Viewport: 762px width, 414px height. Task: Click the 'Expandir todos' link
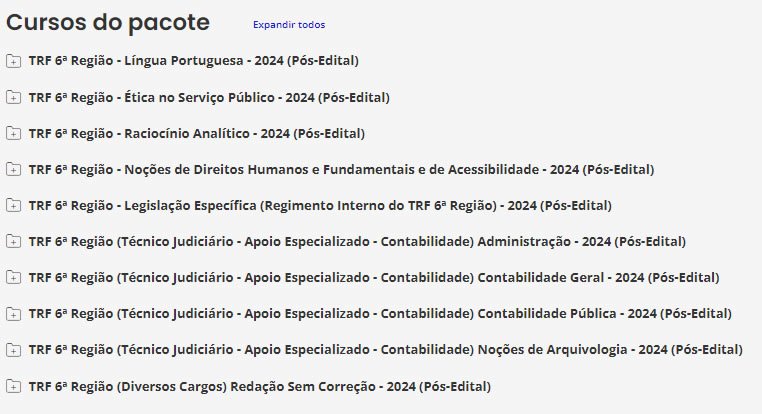pos(288,24)
